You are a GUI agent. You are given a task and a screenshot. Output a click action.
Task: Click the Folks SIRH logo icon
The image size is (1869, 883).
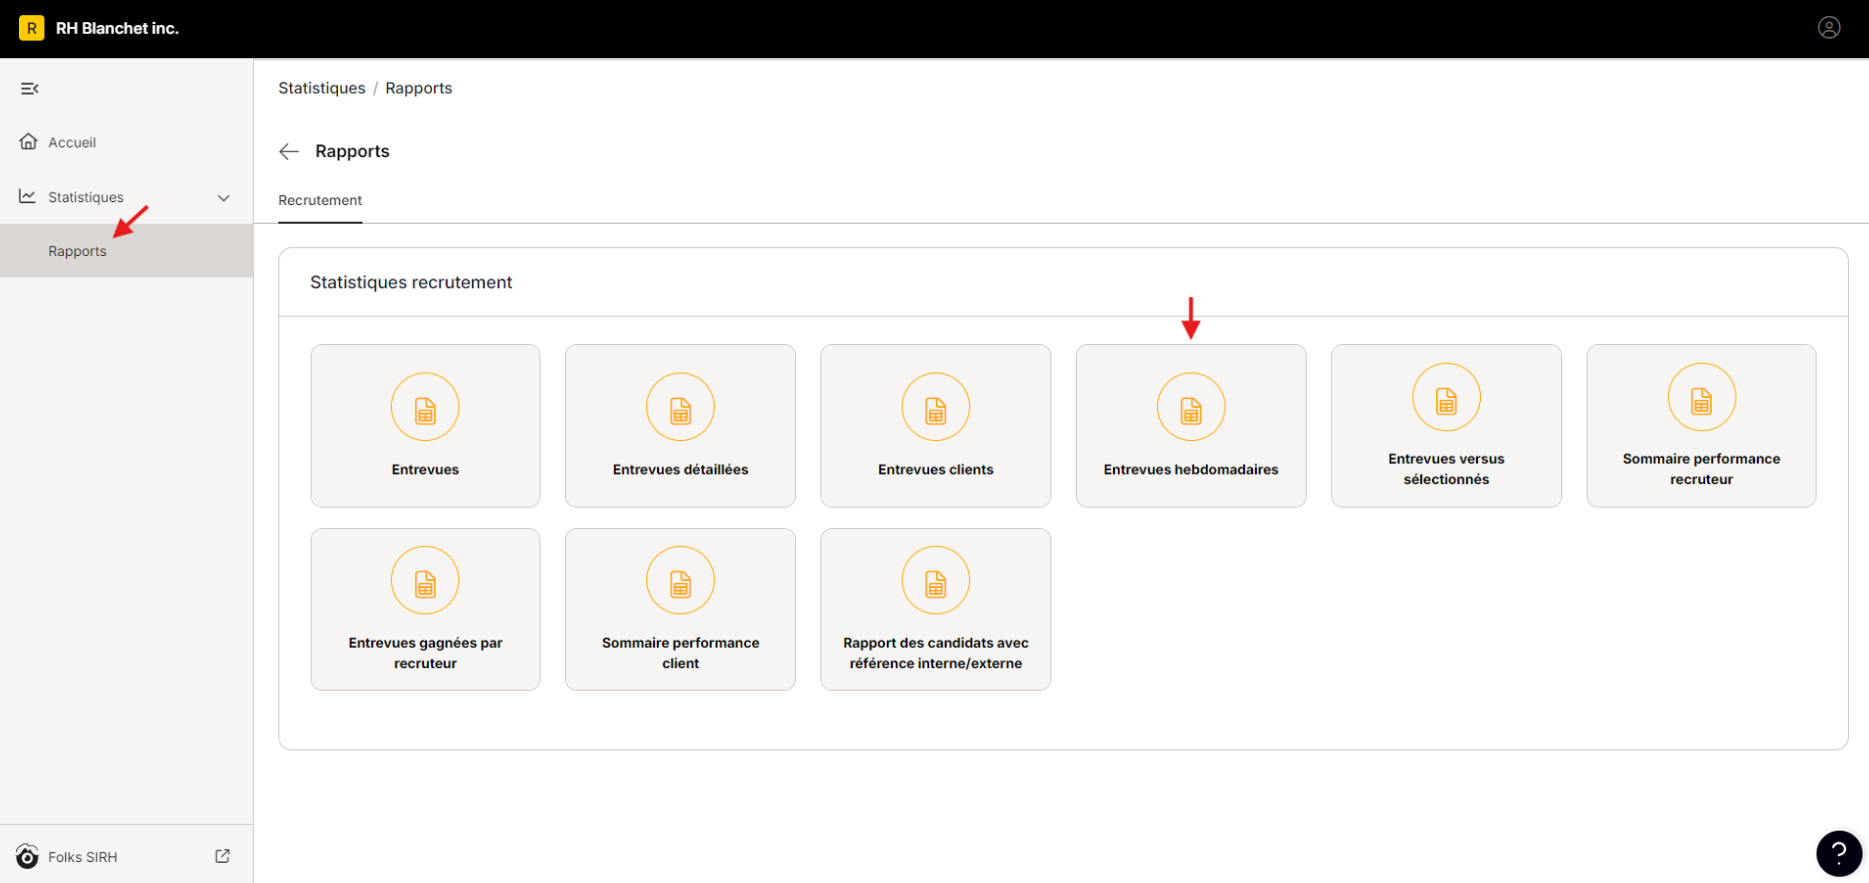tap(27, 857)
